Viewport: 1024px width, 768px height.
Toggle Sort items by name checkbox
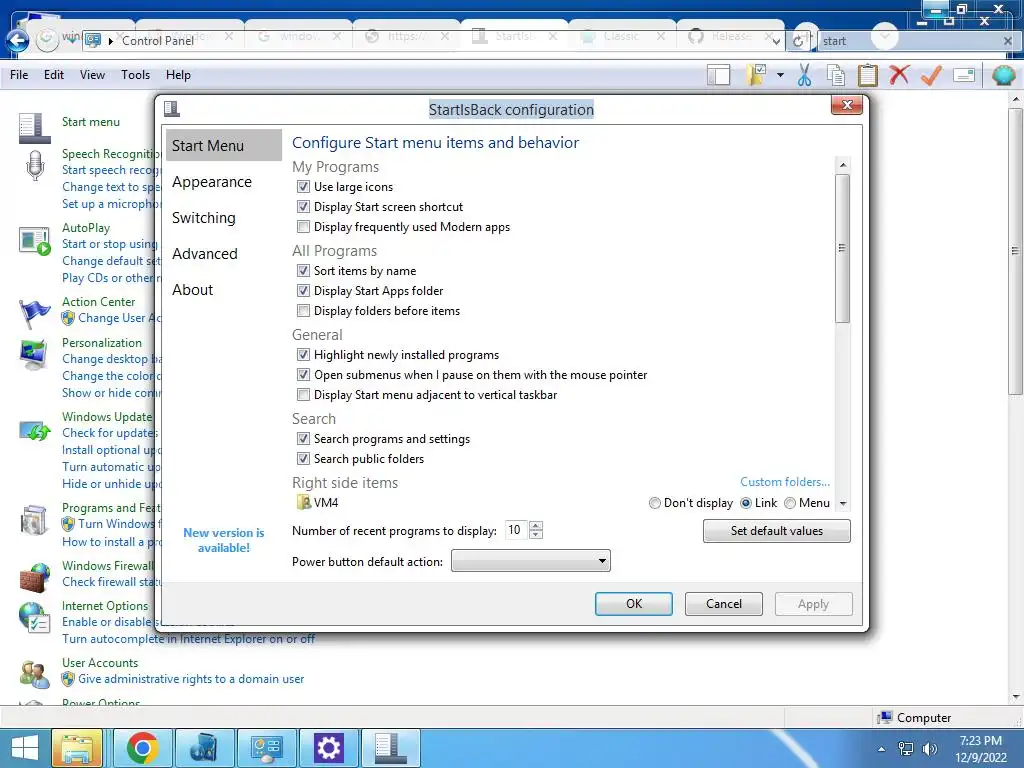[x=303, y=271]
